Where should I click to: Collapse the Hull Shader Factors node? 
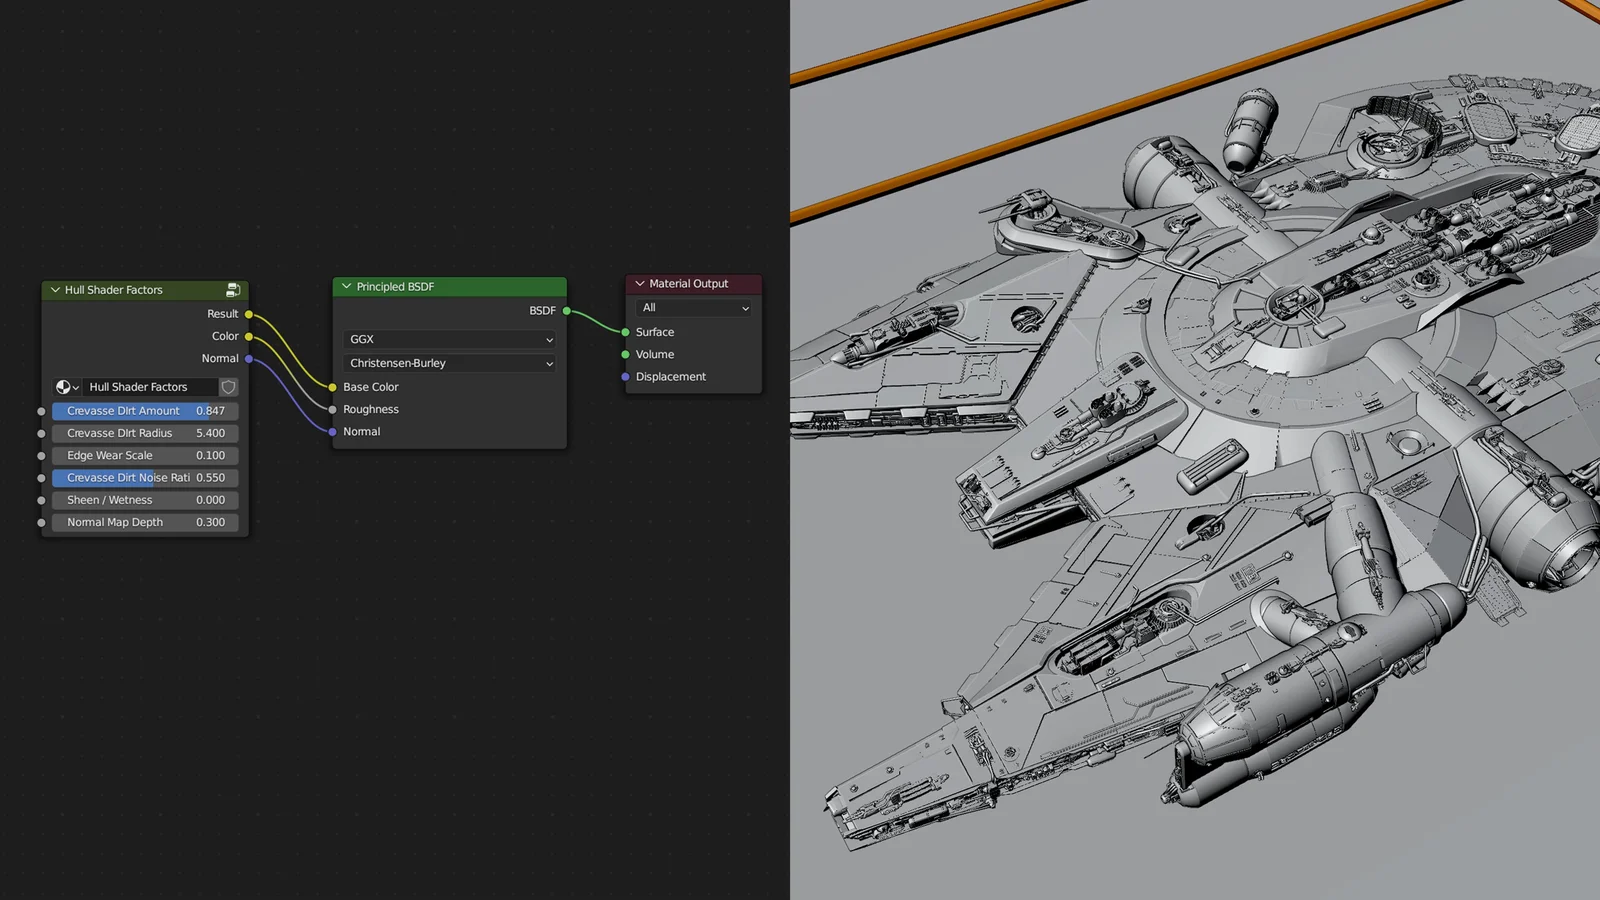coord(55,290)
